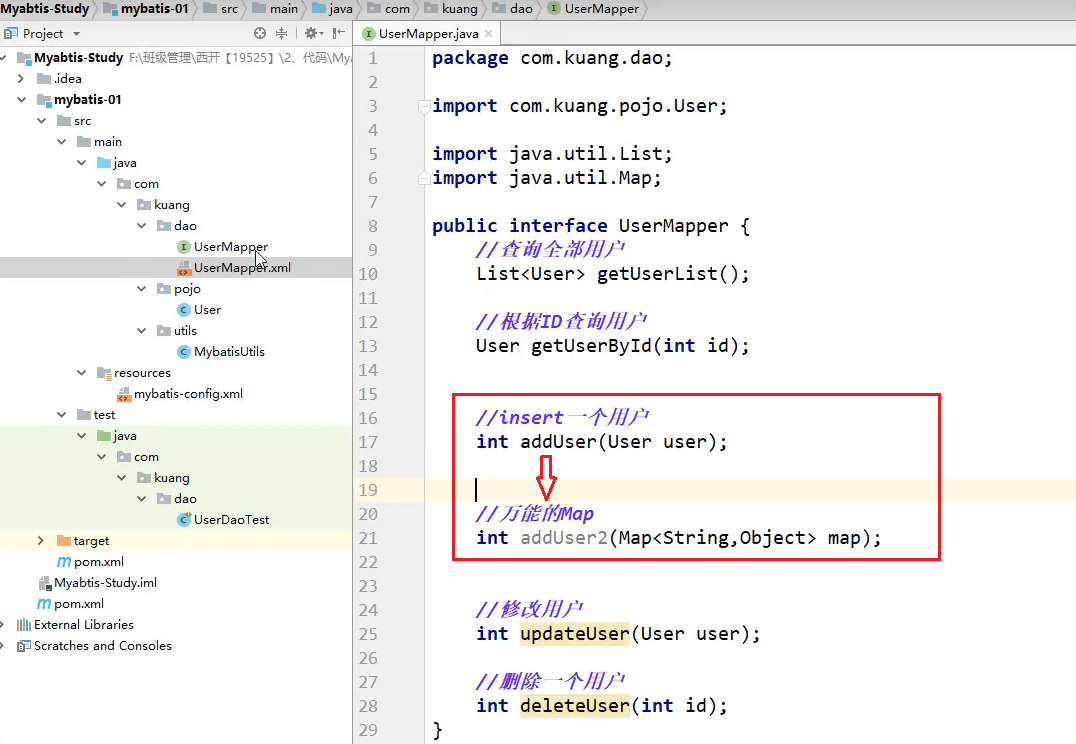Click the scroll from source target icon

(259, 33)
